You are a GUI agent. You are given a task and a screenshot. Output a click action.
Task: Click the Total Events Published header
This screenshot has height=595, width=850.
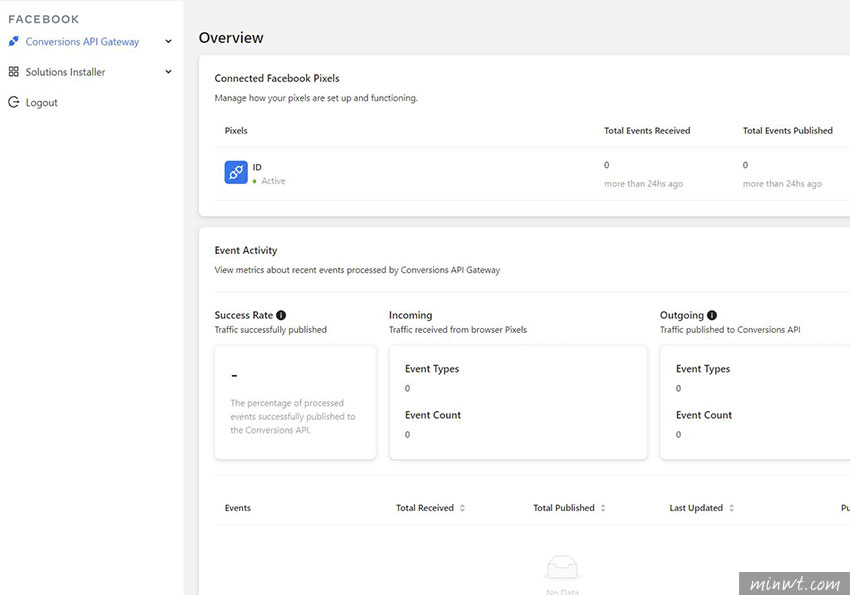(788, 131)
